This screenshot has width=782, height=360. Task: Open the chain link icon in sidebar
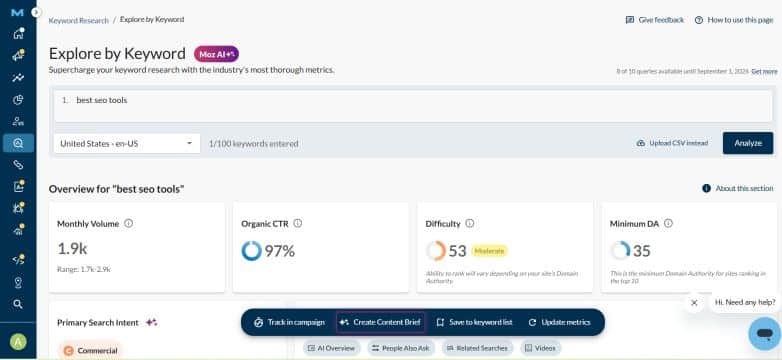tap(18, 165)
